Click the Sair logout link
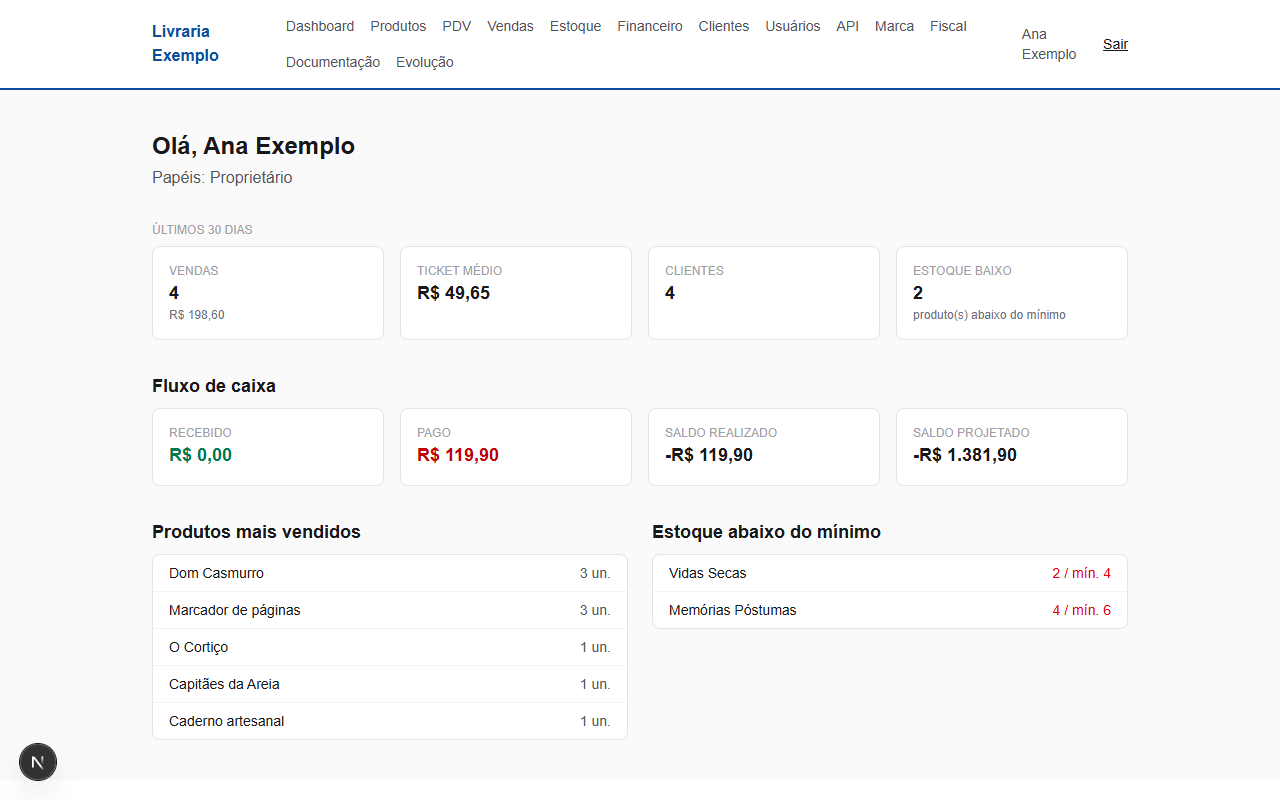1280x800 pixels. [1115, 44]
